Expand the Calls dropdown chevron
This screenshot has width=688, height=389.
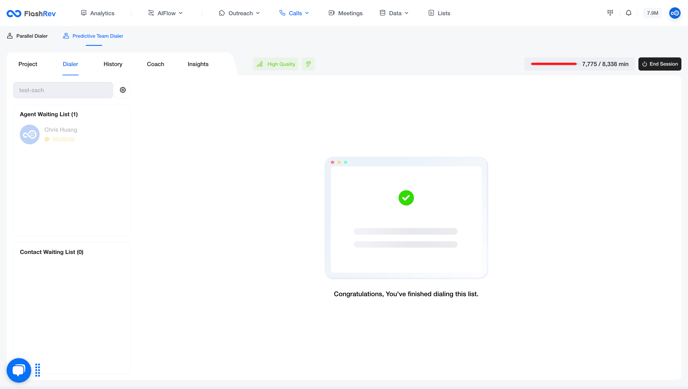[307, 13]
